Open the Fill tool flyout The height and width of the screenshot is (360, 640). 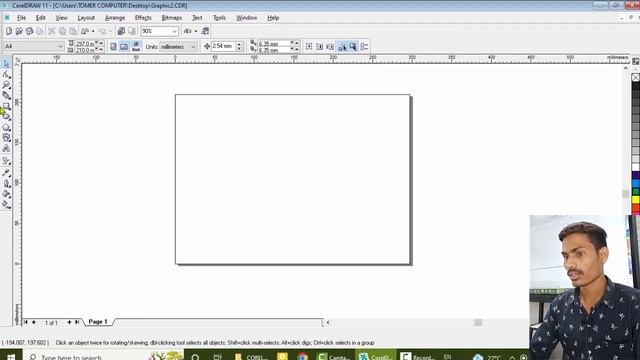coord(6,194)
